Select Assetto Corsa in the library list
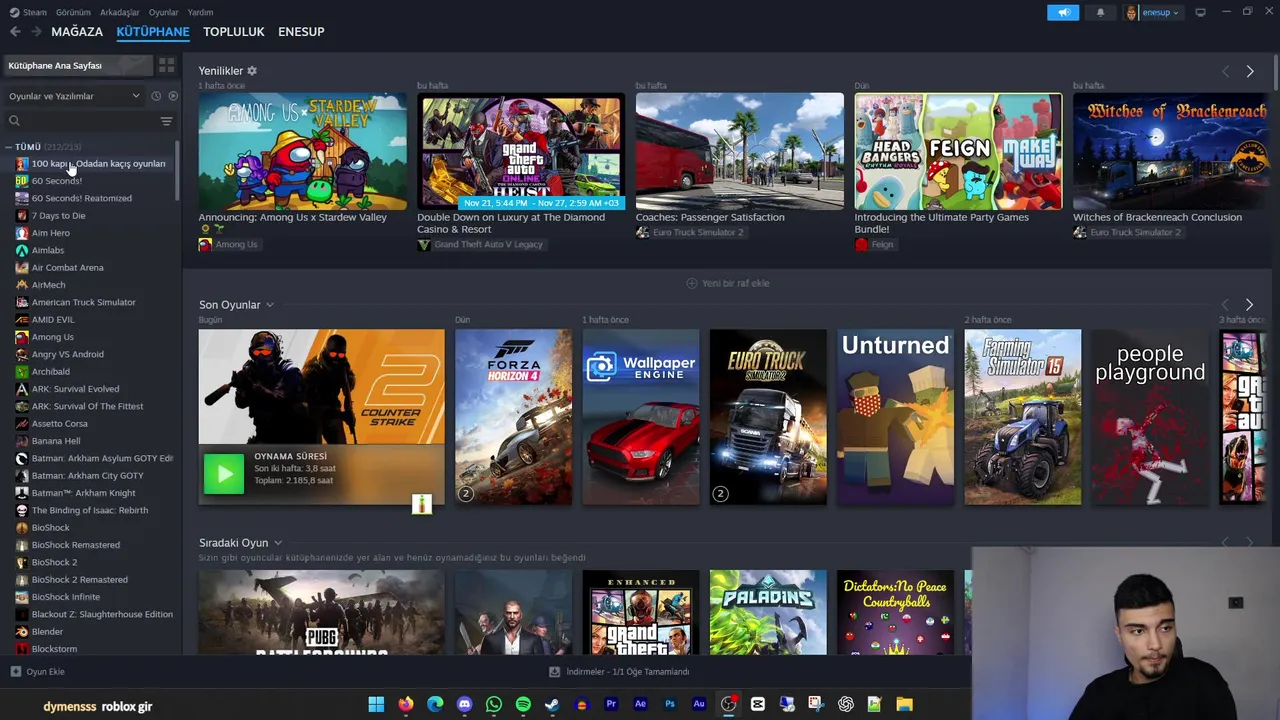The height and width of the screenshot is (720, 1280). [59, 424]
